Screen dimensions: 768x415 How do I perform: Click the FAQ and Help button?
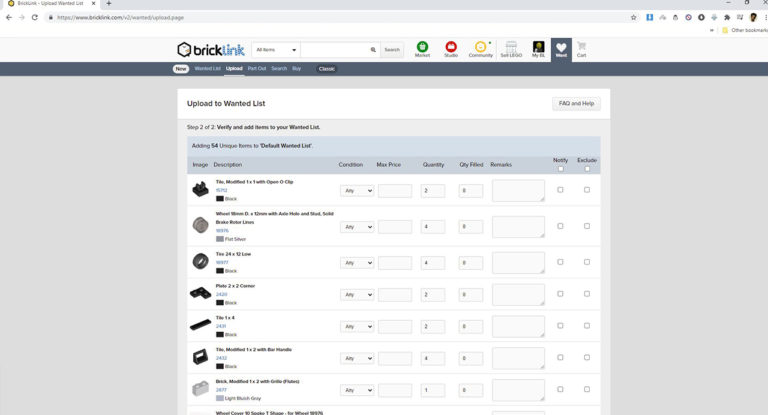(x=576, y=103)
